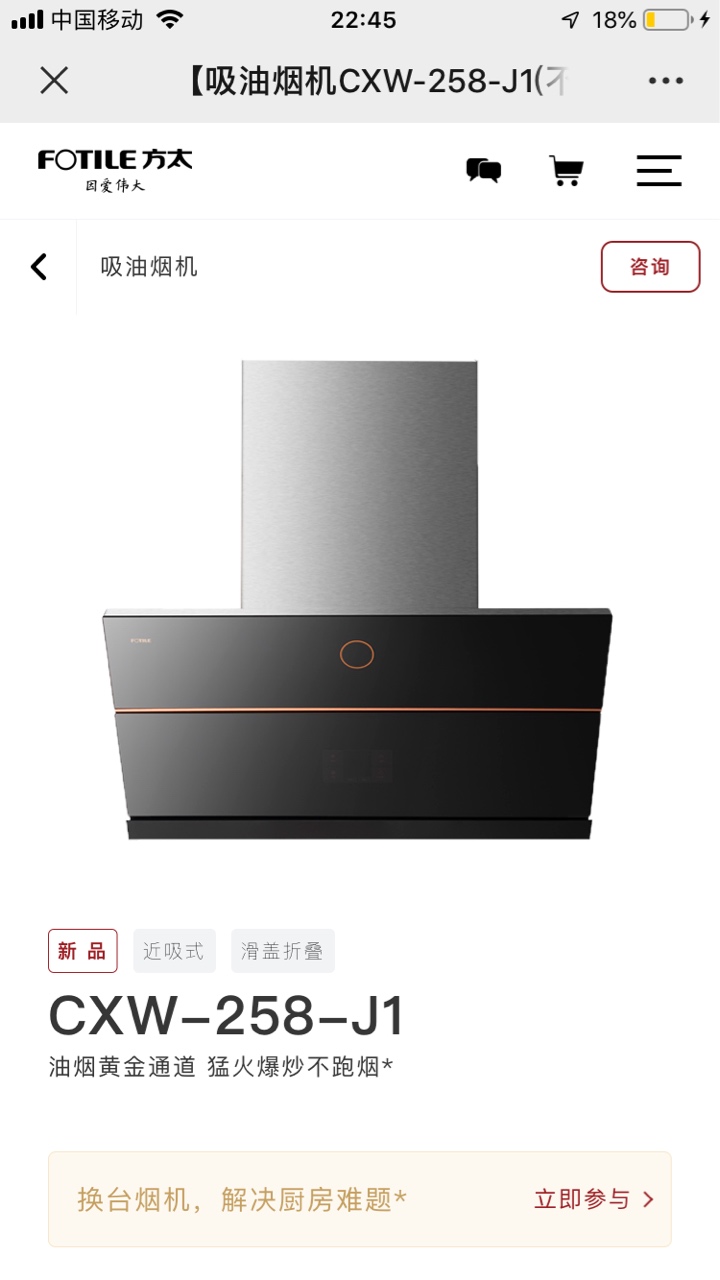Tap the 换台烟机，解决厨房难题 banner
The height and width of the screenshot is (1280, 720).
[x=360, y=1199]
